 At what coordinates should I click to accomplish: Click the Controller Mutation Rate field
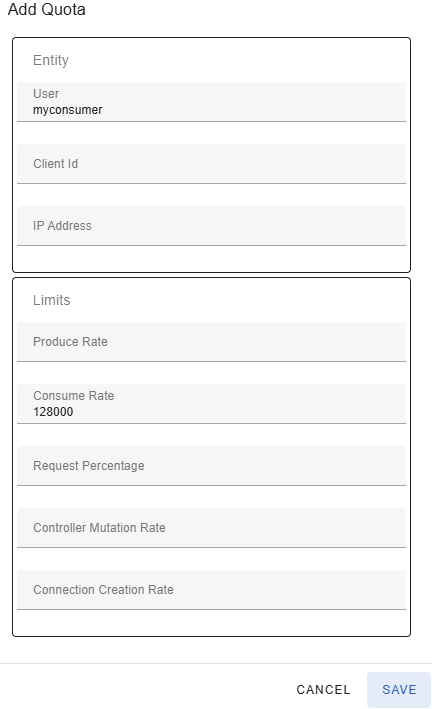pos(211,528)
